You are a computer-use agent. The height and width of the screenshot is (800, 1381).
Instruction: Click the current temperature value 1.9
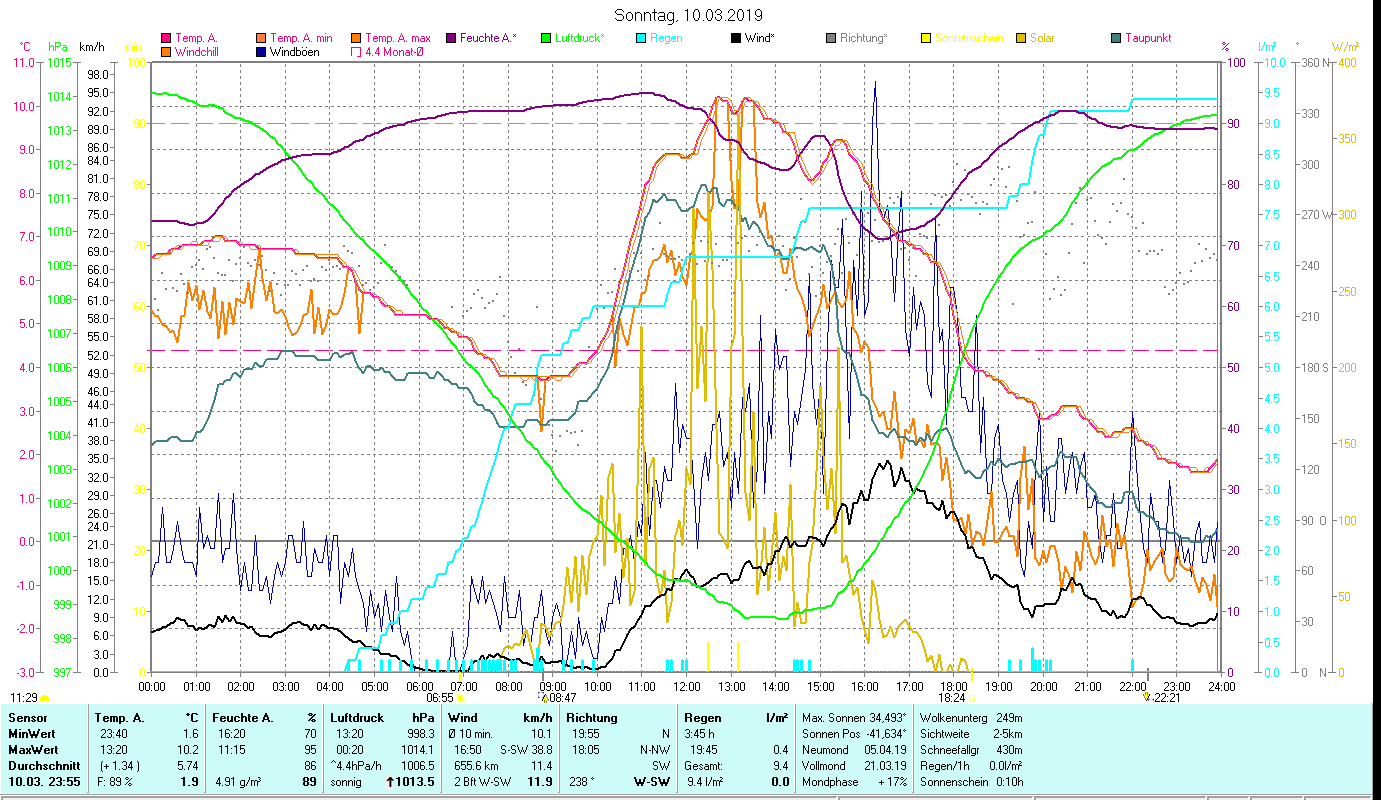190,782
